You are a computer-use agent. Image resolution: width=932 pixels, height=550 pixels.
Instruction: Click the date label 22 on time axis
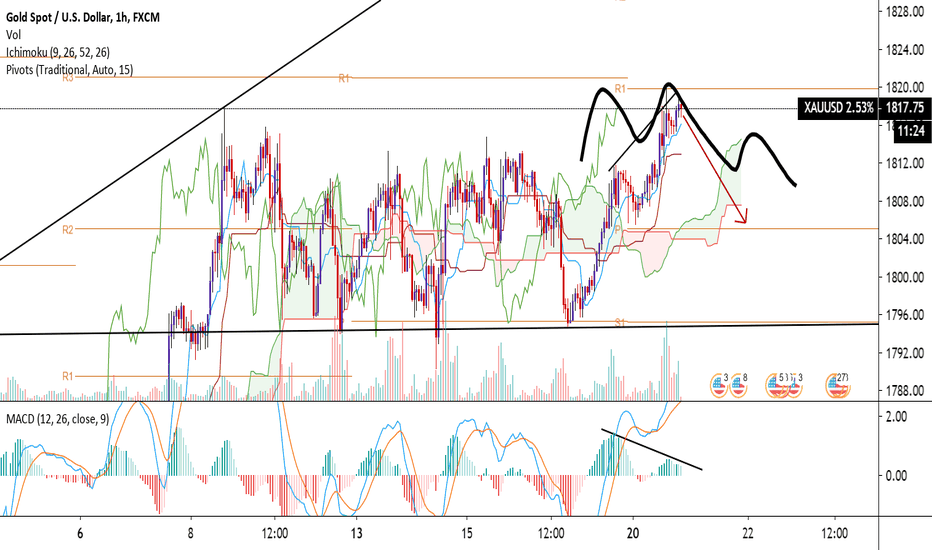tap(748, 533)
